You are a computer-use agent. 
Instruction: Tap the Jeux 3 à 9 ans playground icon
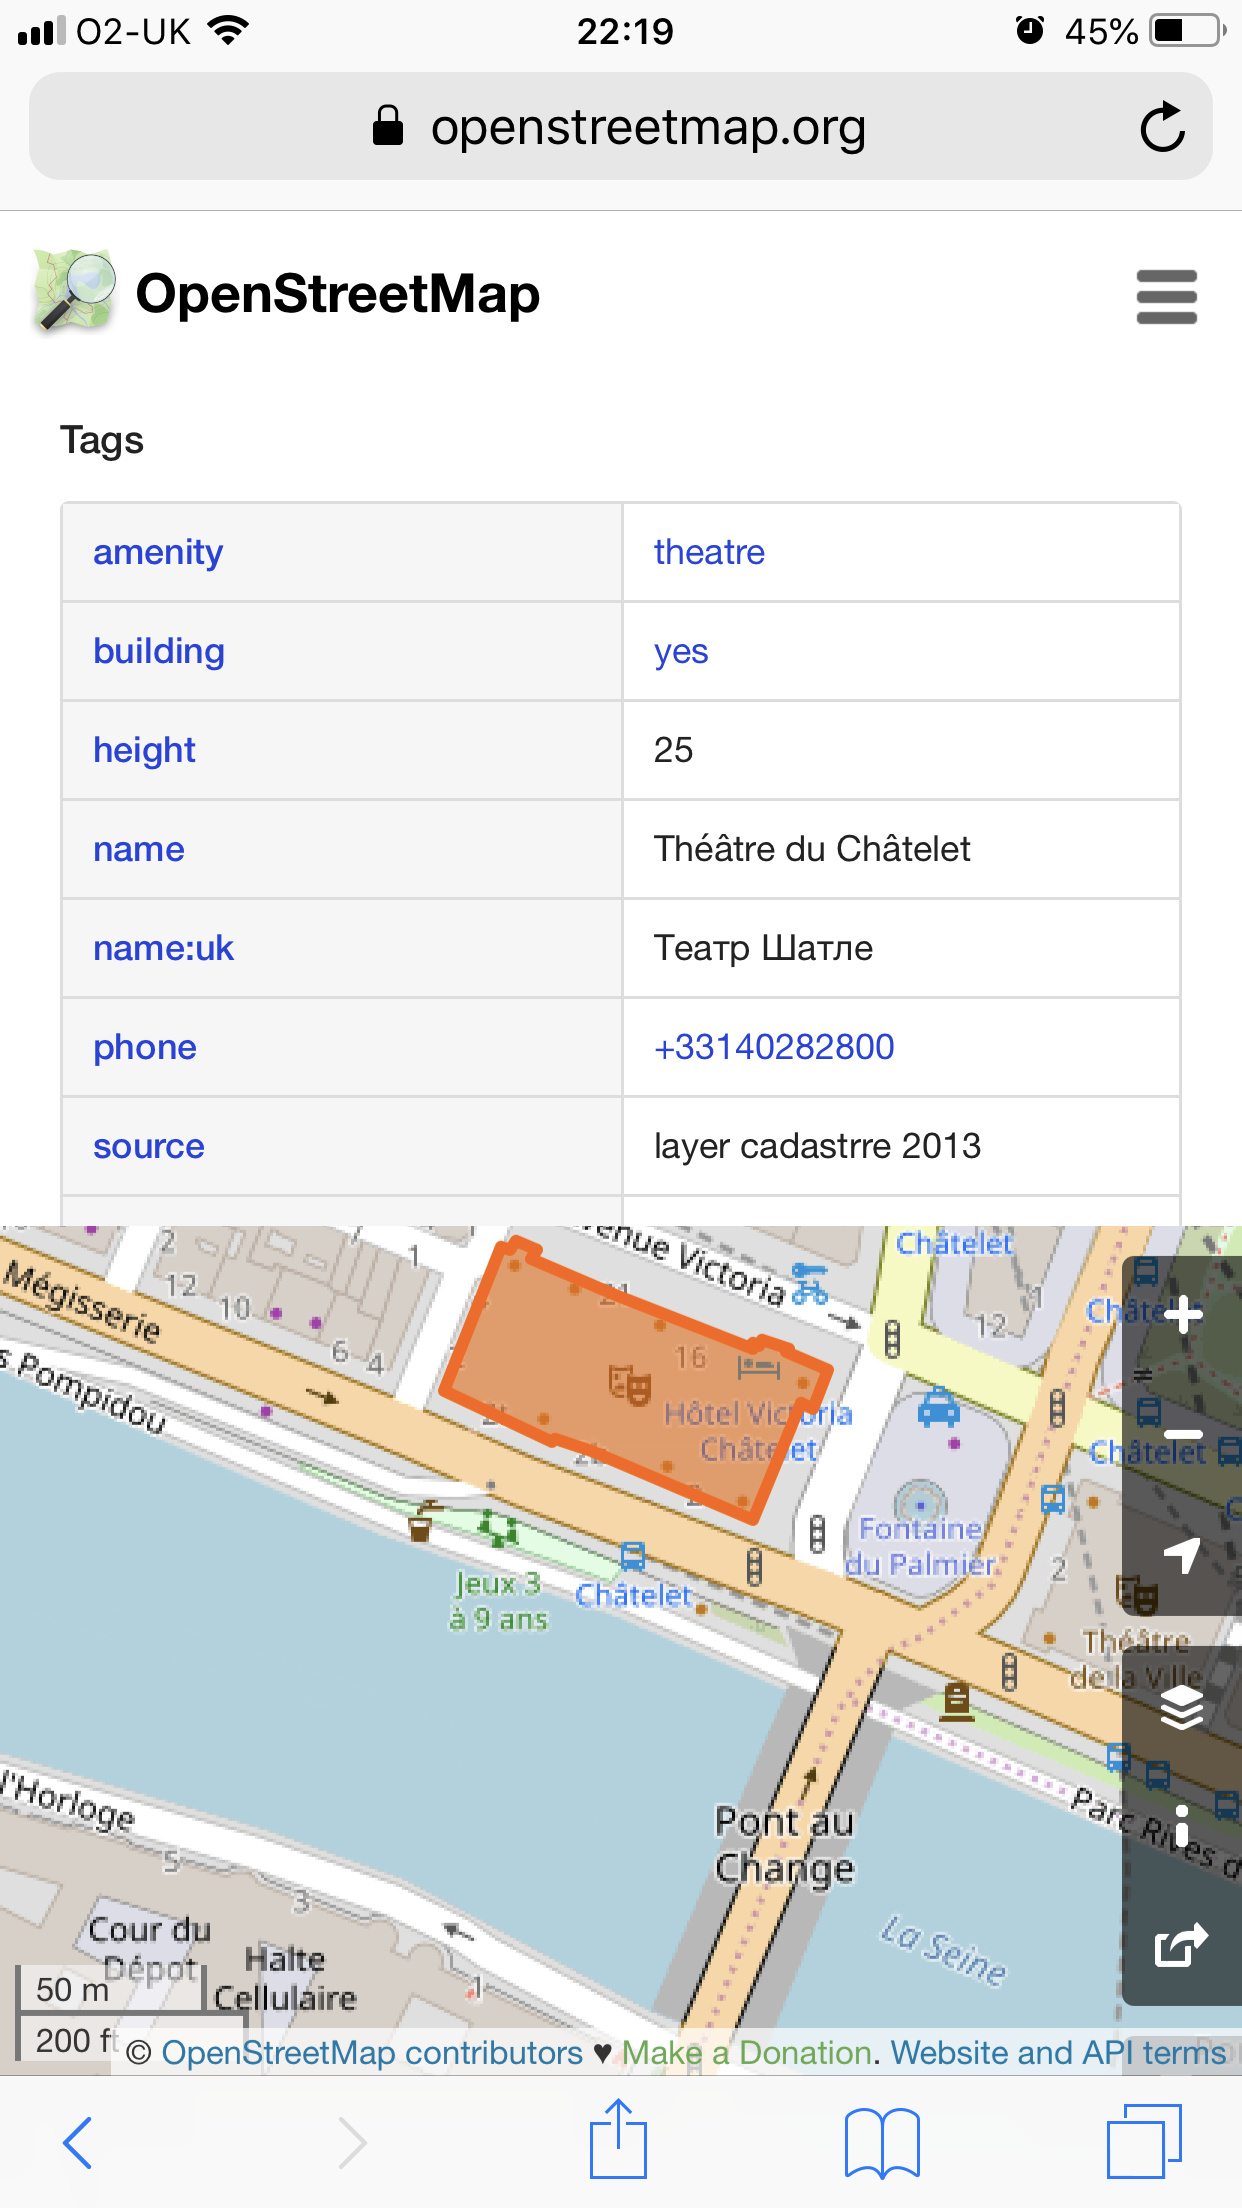click(497, 1529)
